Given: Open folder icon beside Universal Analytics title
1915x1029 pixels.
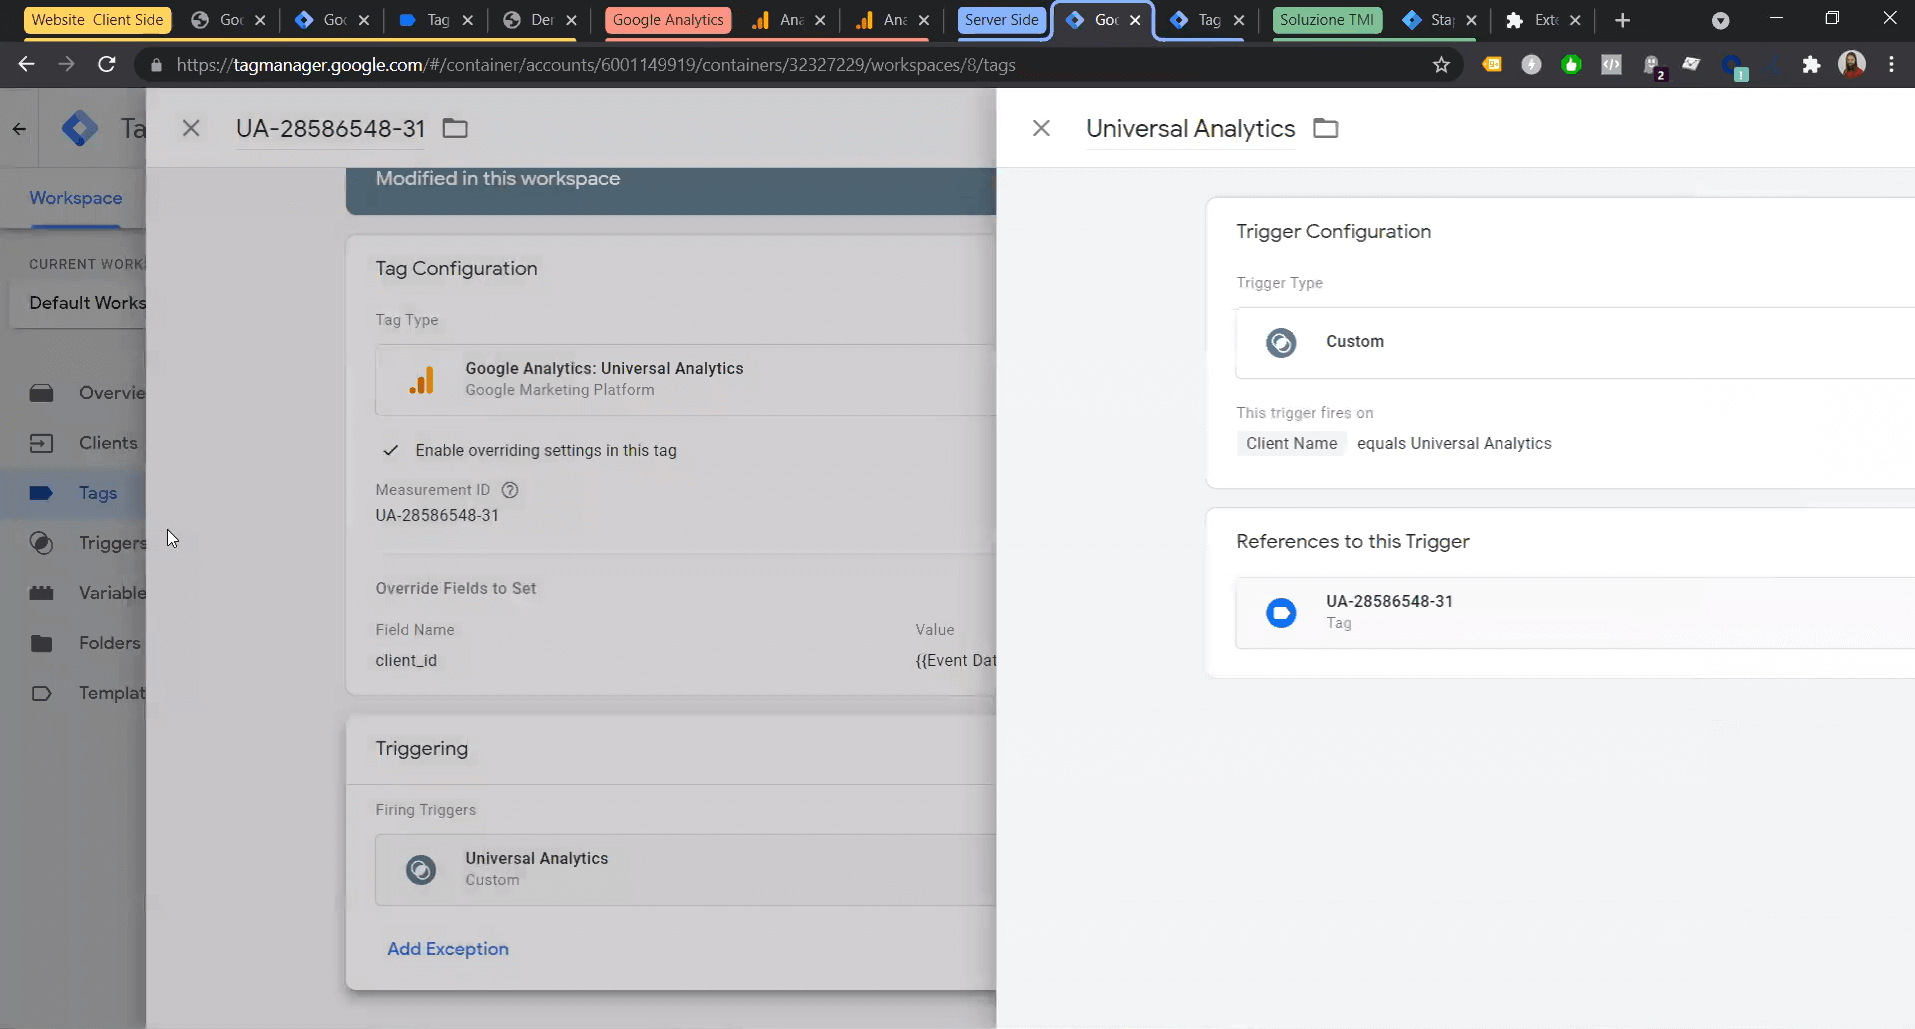Looking at the screenshot, I should 1325,128.
